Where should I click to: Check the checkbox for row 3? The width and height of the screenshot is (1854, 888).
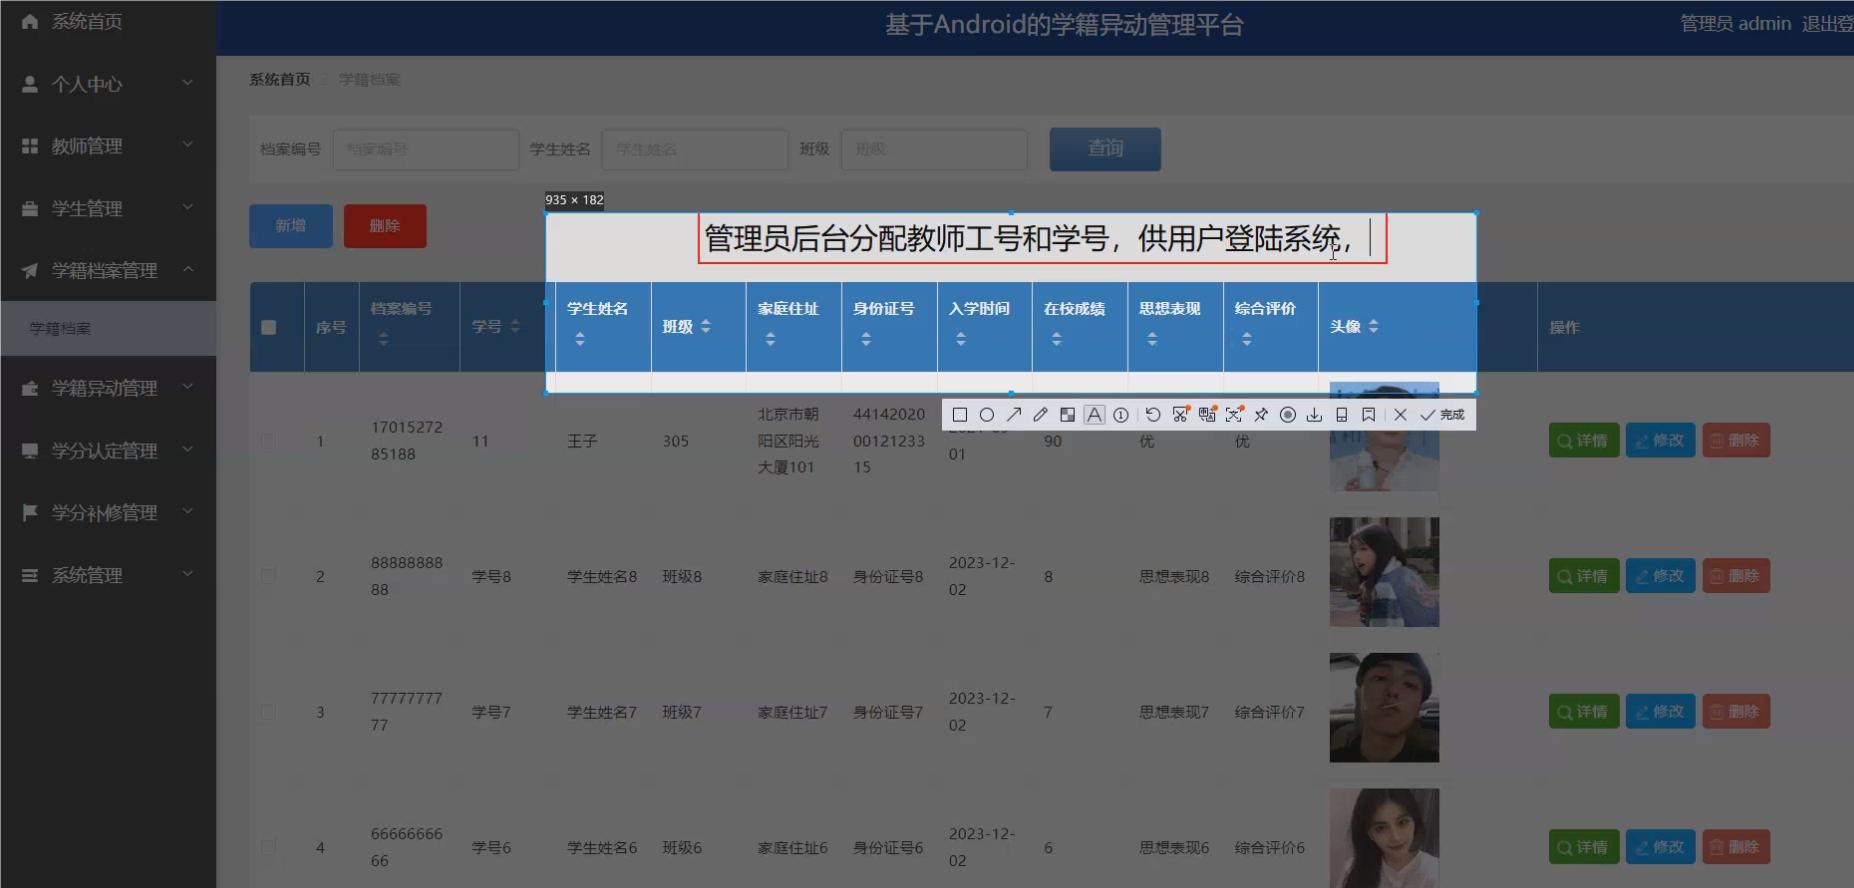[x=268, y=712]
